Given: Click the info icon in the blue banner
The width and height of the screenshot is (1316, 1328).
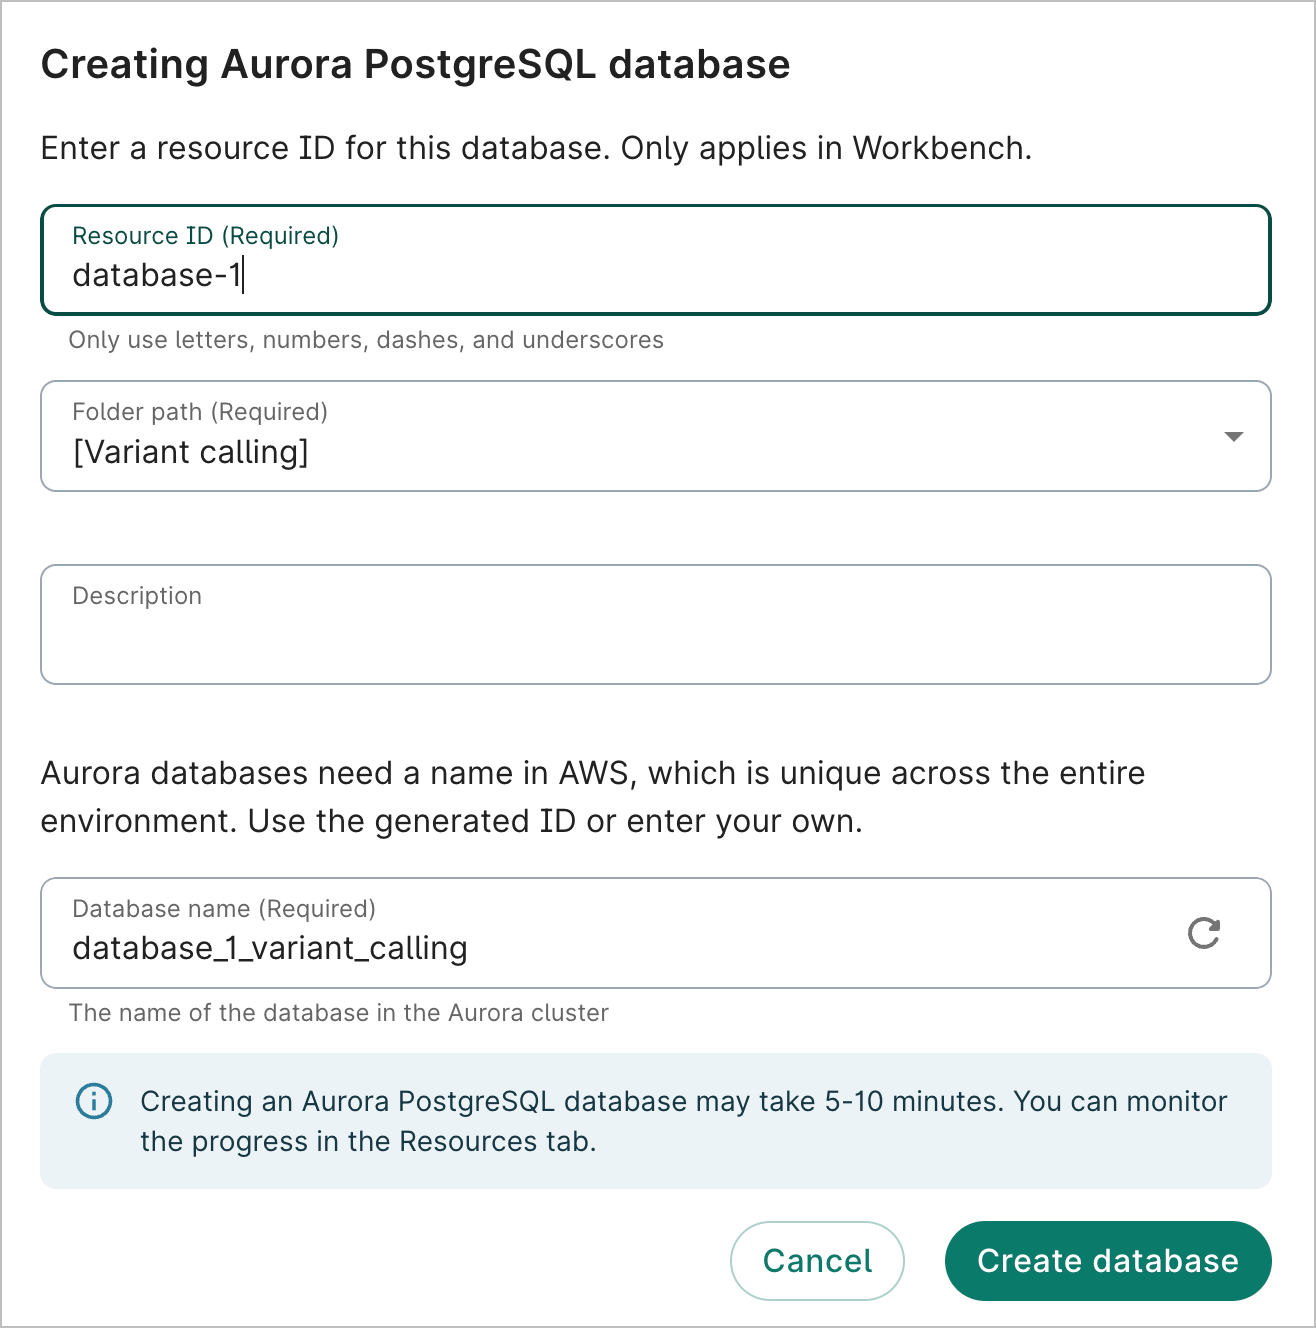Looking at the screenshot, I should (93, 1101).
